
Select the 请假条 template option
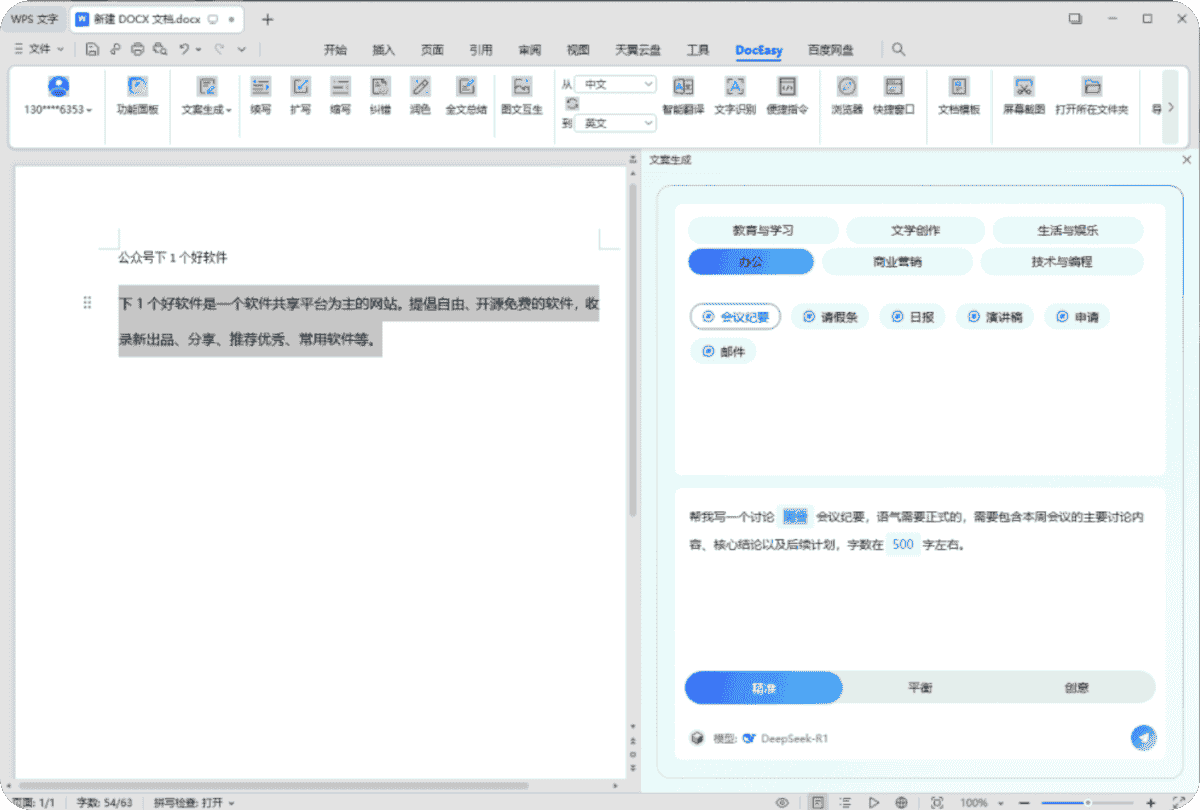(x=829, y=317)
